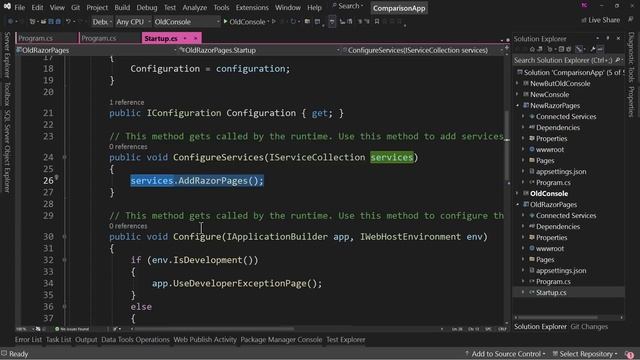
Task: Click Start Without Debugging outline play icon
Action: (x=274, y=21)
